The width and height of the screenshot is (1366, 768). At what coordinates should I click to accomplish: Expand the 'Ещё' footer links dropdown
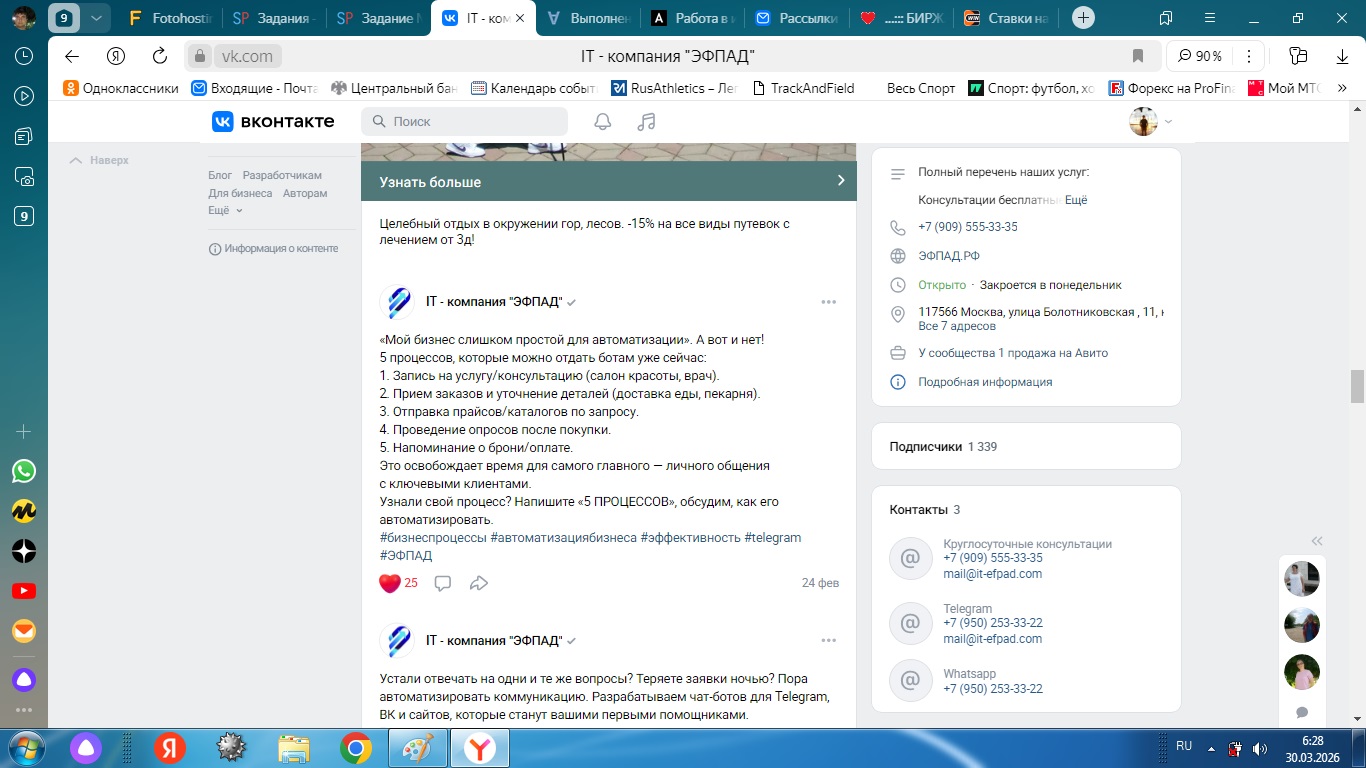[x=225, y=211]
